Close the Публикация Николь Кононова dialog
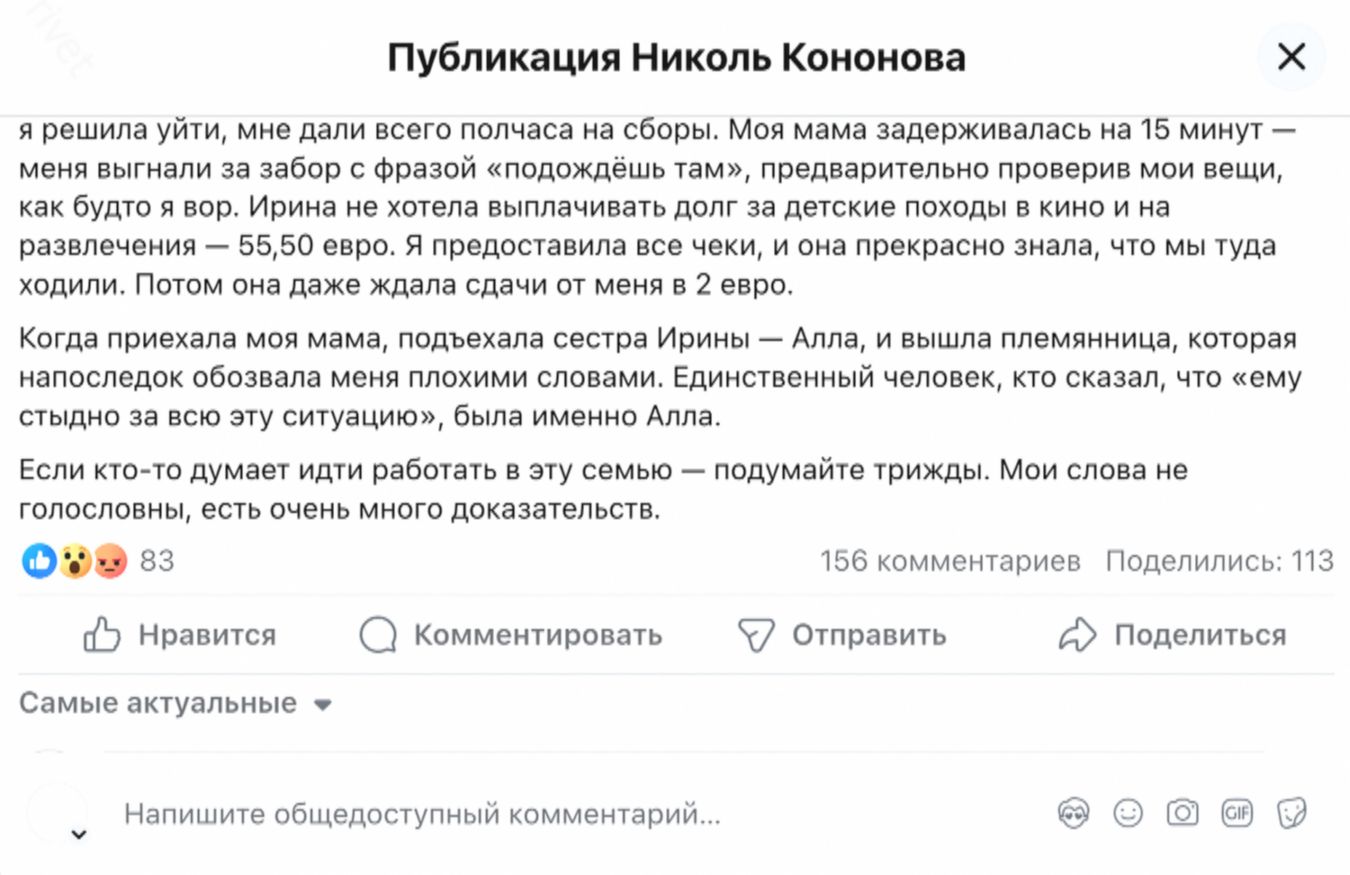This screenshot has width=1350, height=875. pyautogui.click(x=1292, y=58)
